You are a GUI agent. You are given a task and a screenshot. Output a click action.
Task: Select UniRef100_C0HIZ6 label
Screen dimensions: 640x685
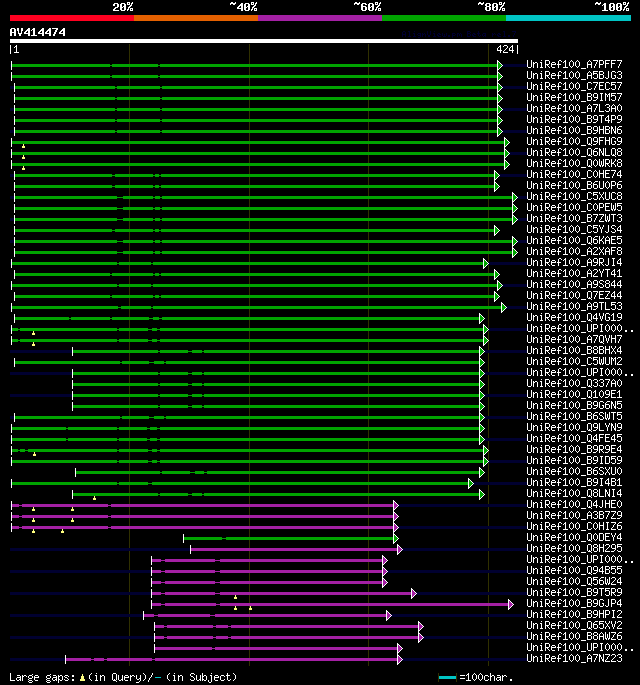(574, 526)
